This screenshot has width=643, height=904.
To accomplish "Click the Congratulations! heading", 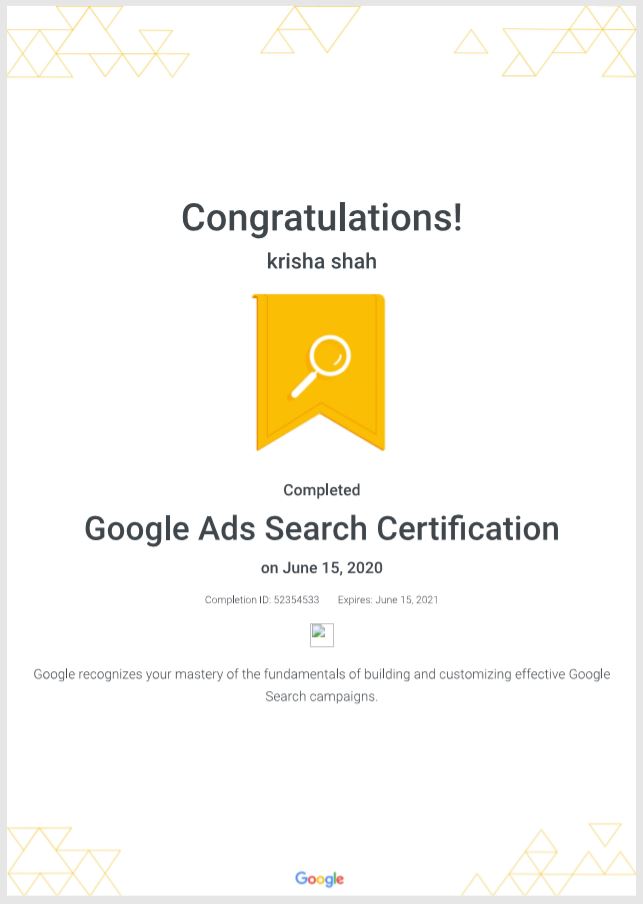I will point(322,217).
